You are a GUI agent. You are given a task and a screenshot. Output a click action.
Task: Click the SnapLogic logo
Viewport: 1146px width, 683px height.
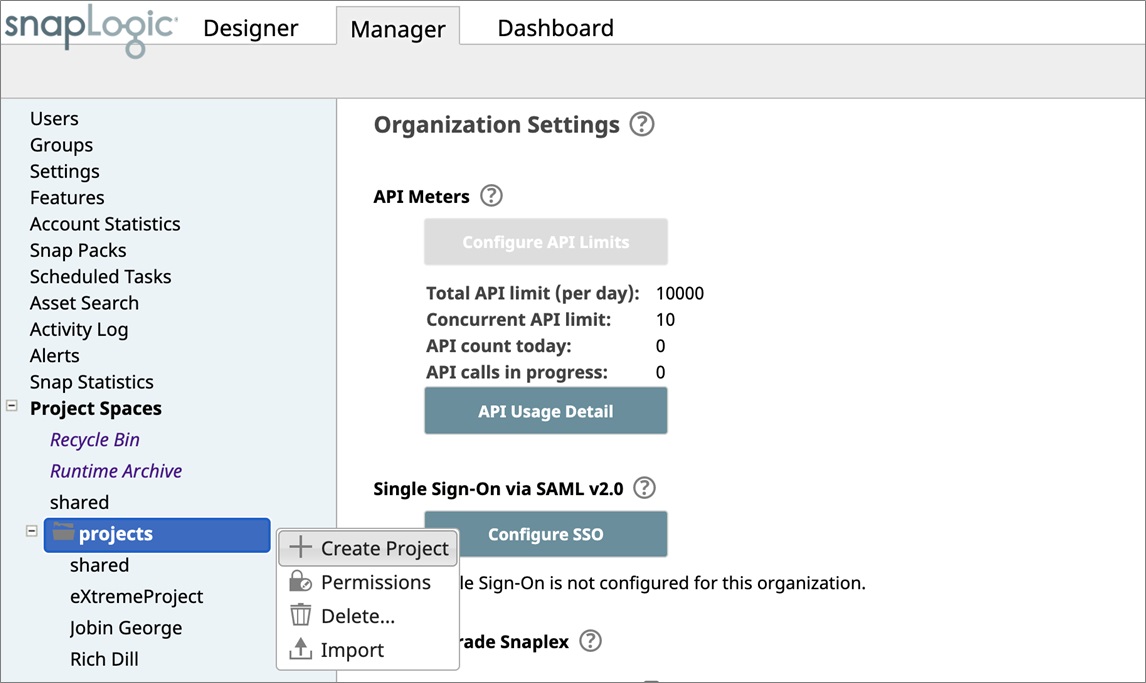[x=90, y=29]
